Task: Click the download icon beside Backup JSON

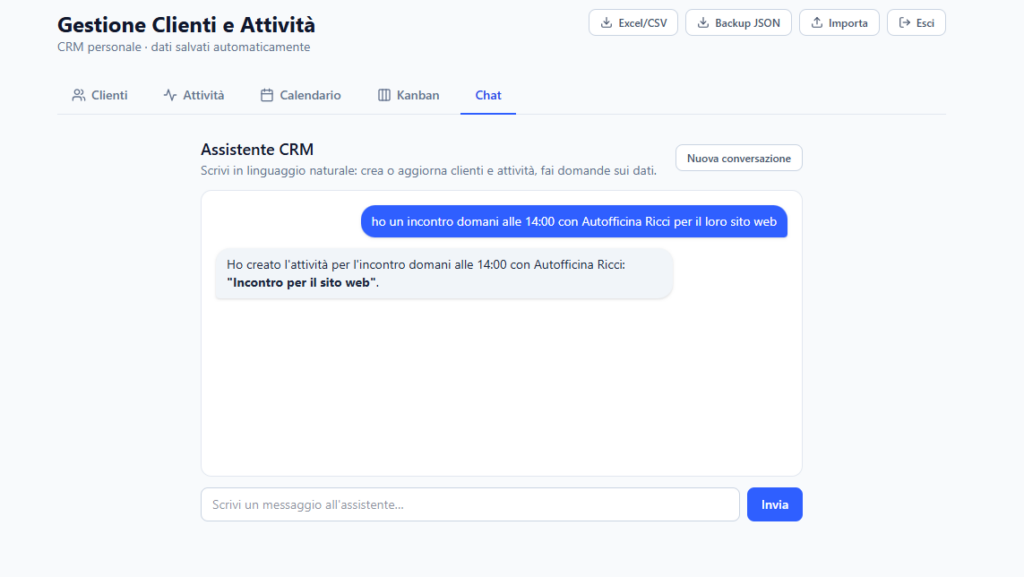Action: (x=703, y=23)
